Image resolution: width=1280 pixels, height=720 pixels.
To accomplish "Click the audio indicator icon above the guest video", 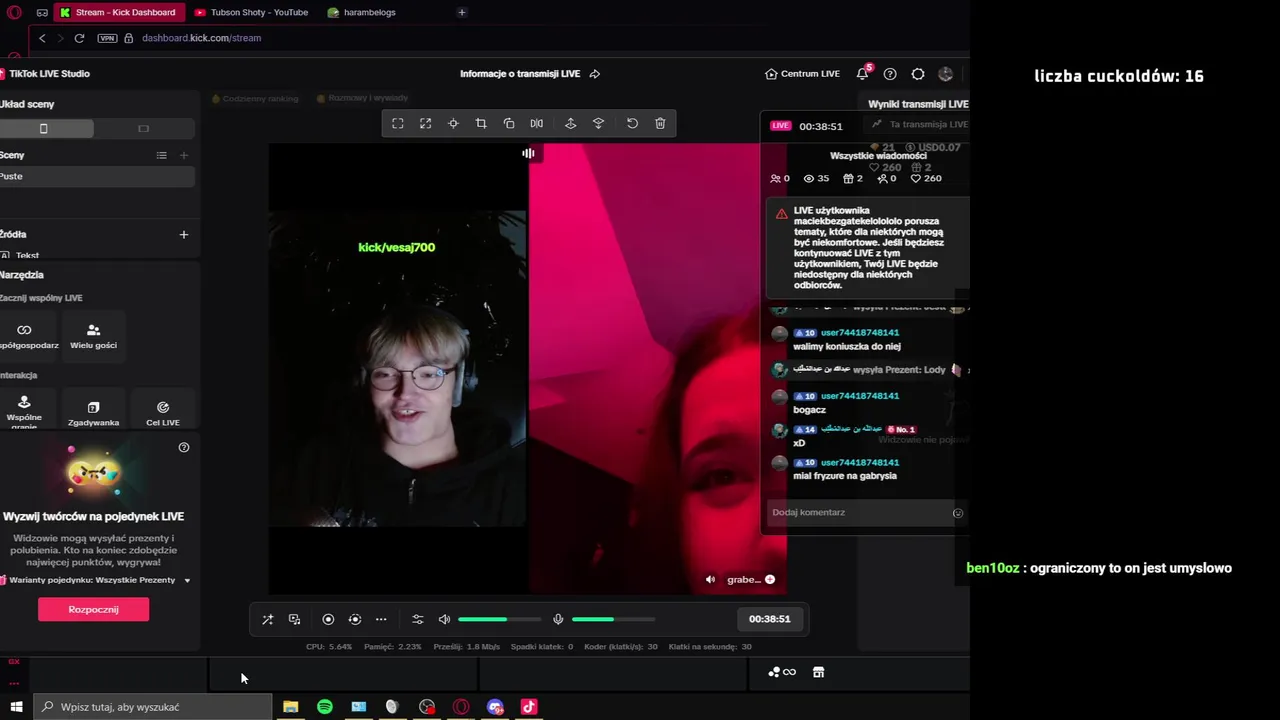I will [x=528, y=153].
